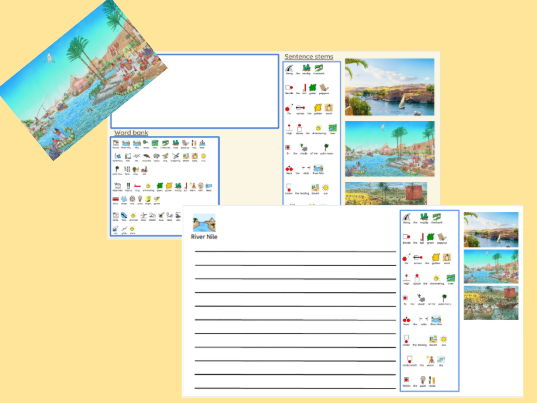The image size is (537, 403).
Task: Click the River Nile symbol above the writing lines
Action: pyautogui.click(x=204, y=223)
